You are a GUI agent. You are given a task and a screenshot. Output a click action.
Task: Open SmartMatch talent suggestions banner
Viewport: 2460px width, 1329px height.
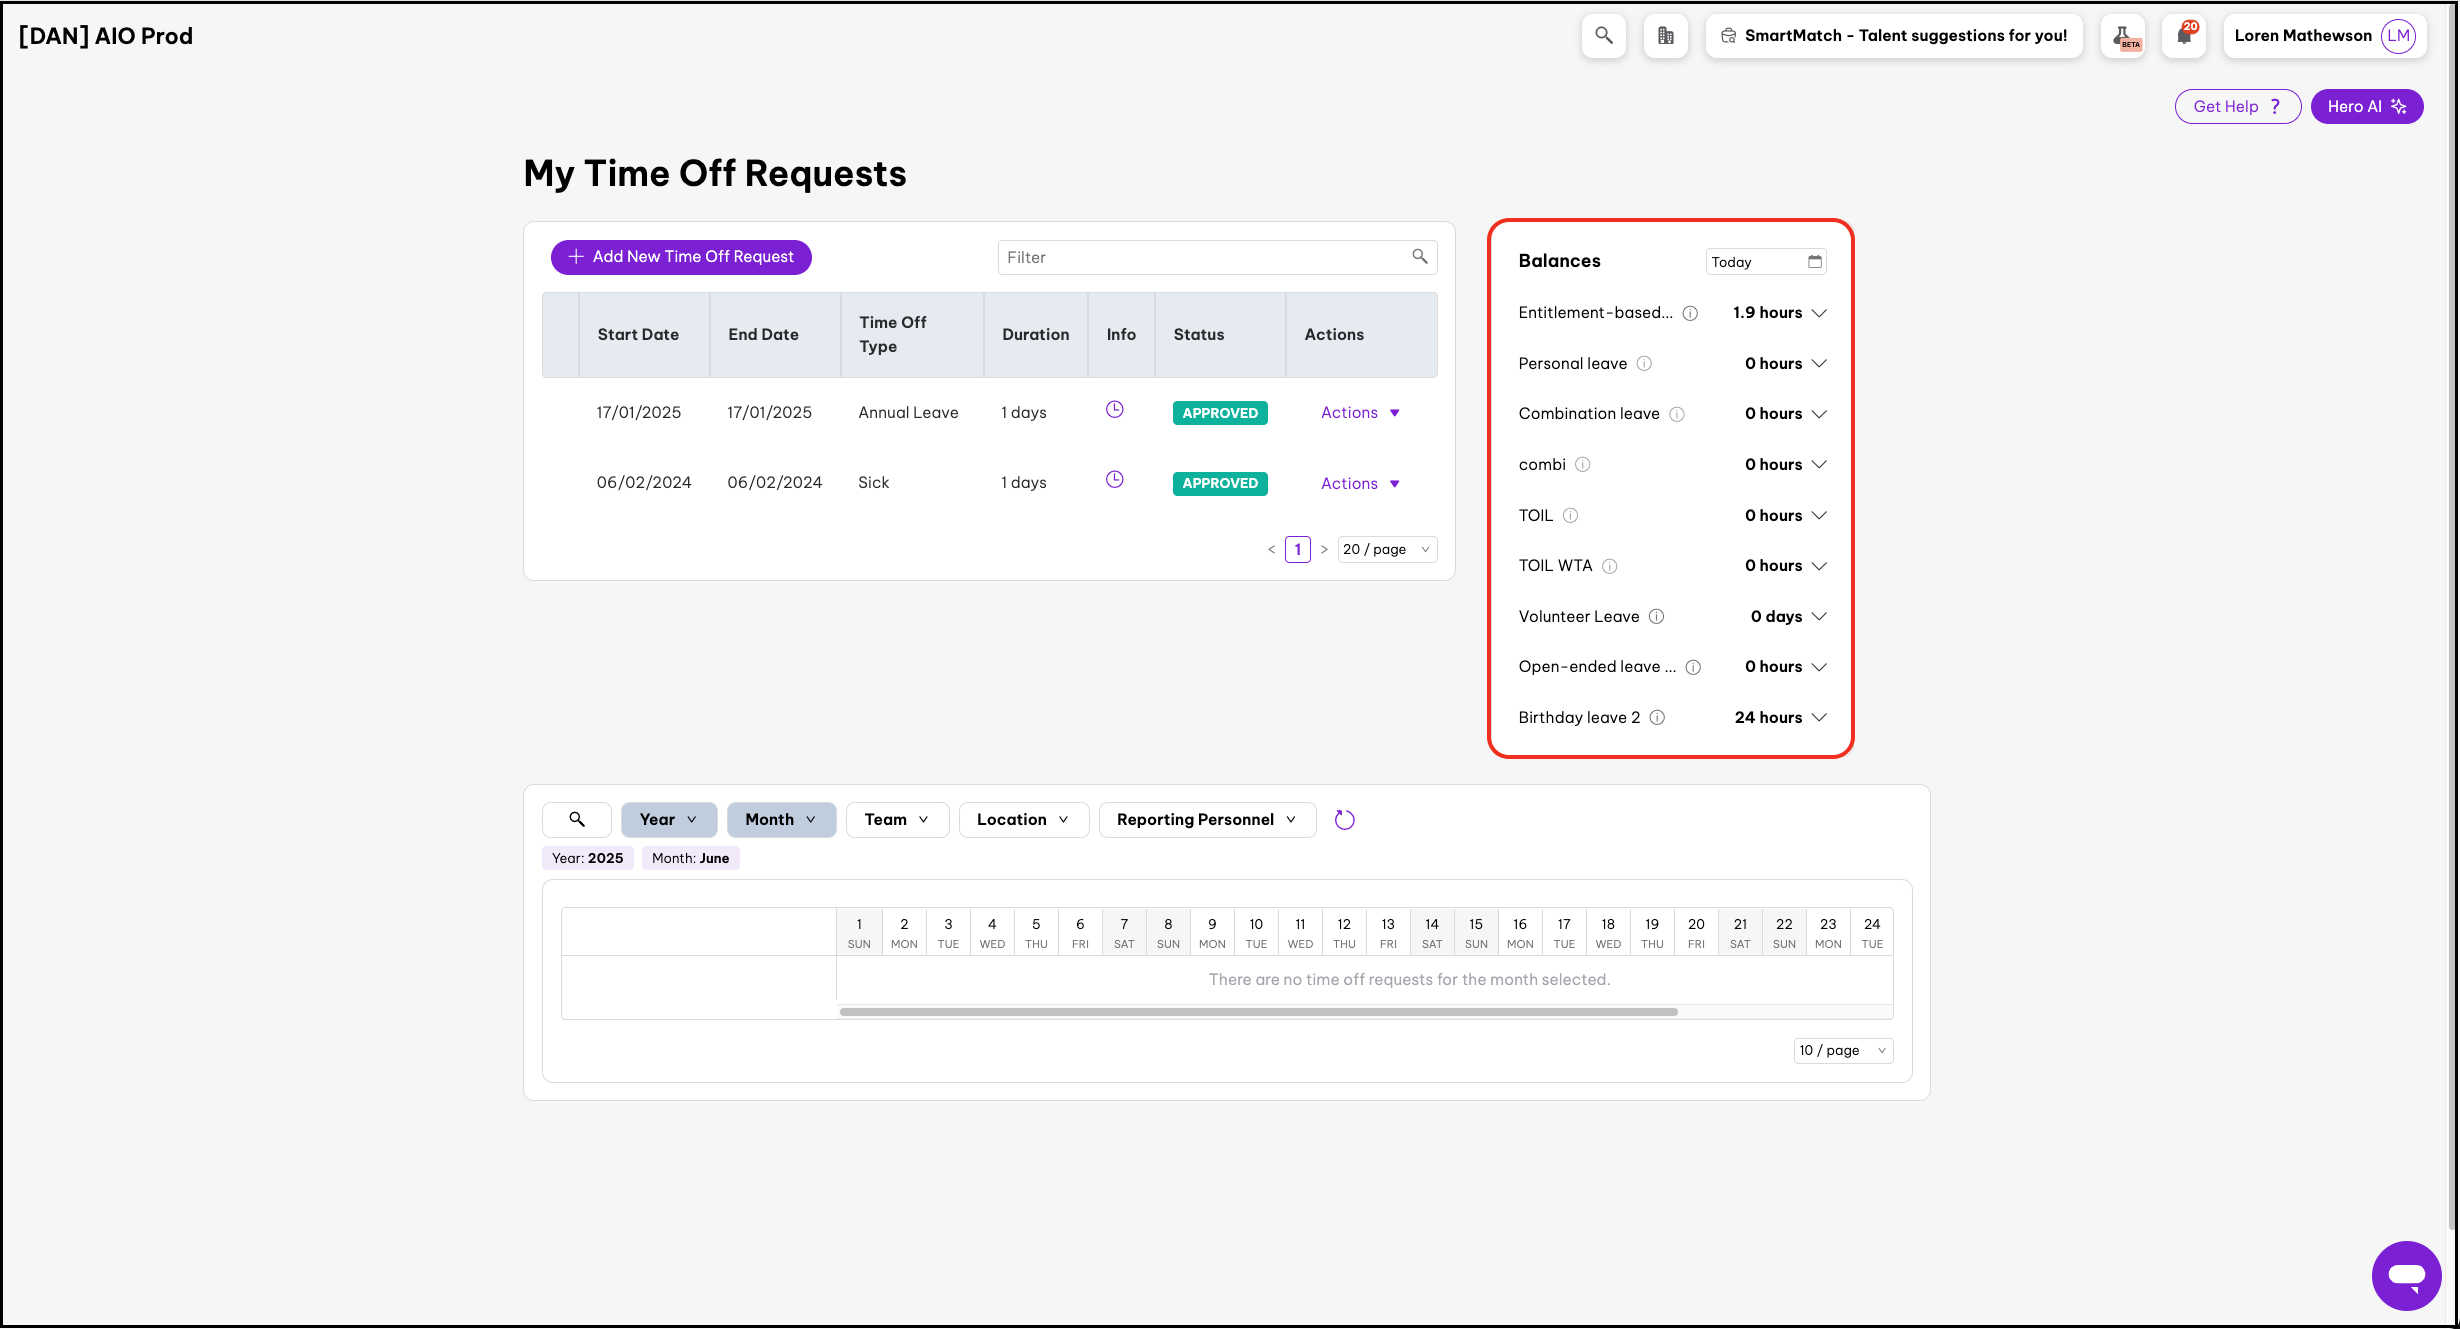(1894, 36)
